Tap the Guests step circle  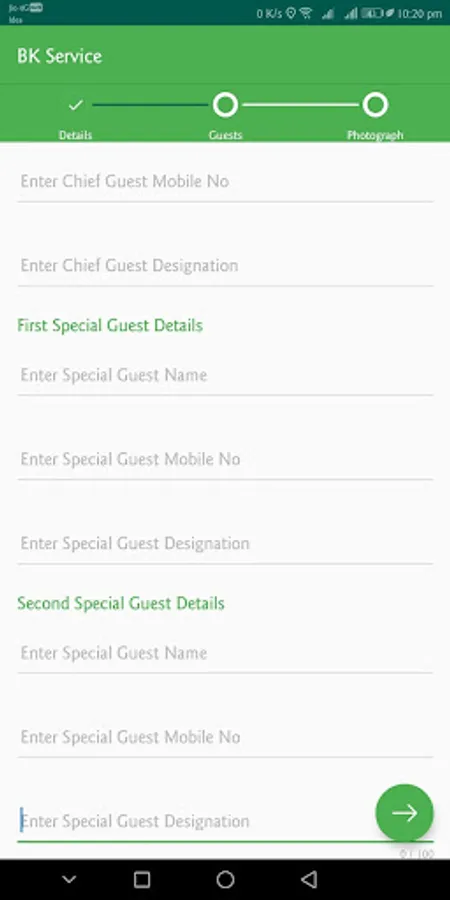pos(225,105)
